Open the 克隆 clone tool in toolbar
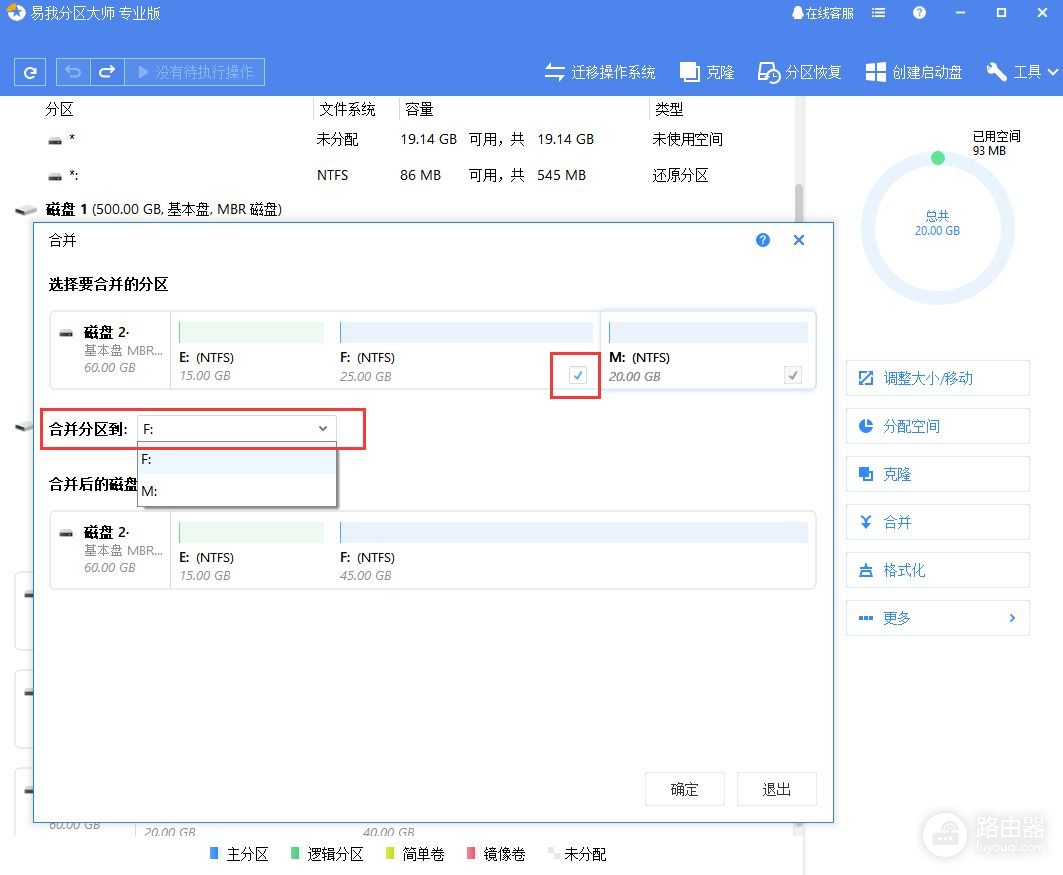Screen dimensions: 1063x875 707,72
